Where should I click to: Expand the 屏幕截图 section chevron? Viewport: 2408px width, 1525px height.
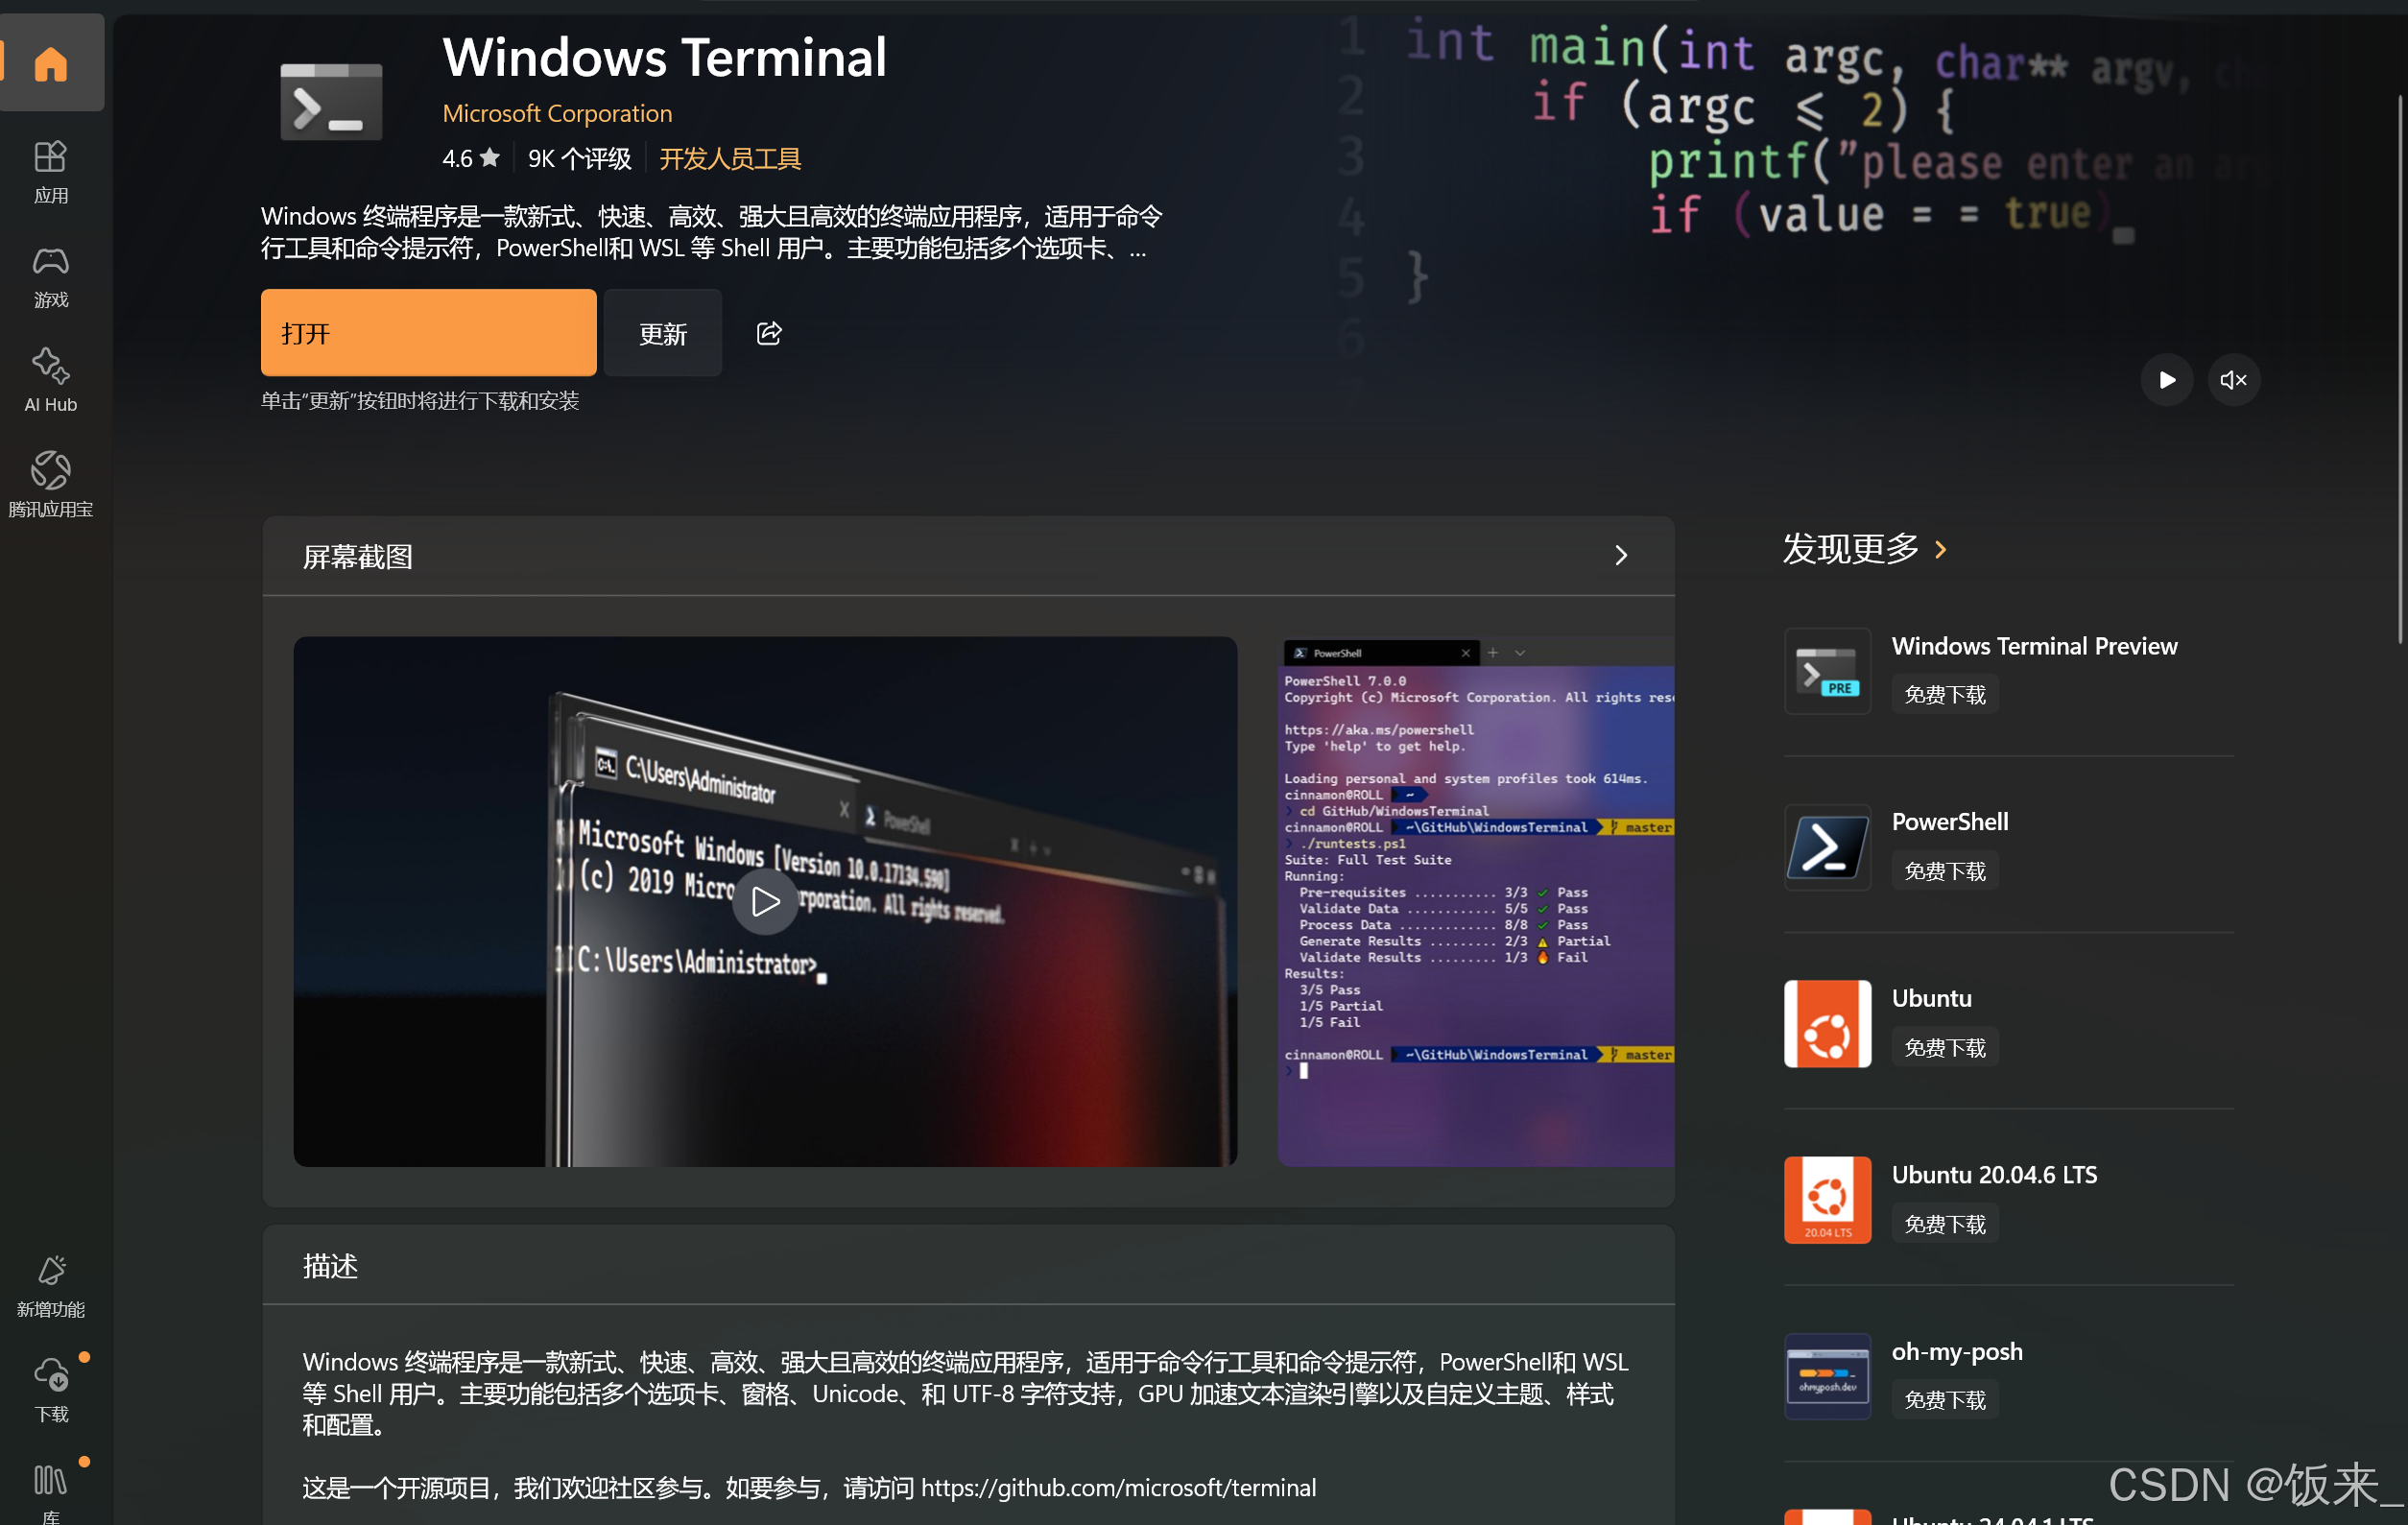(x=1620, y=556)
